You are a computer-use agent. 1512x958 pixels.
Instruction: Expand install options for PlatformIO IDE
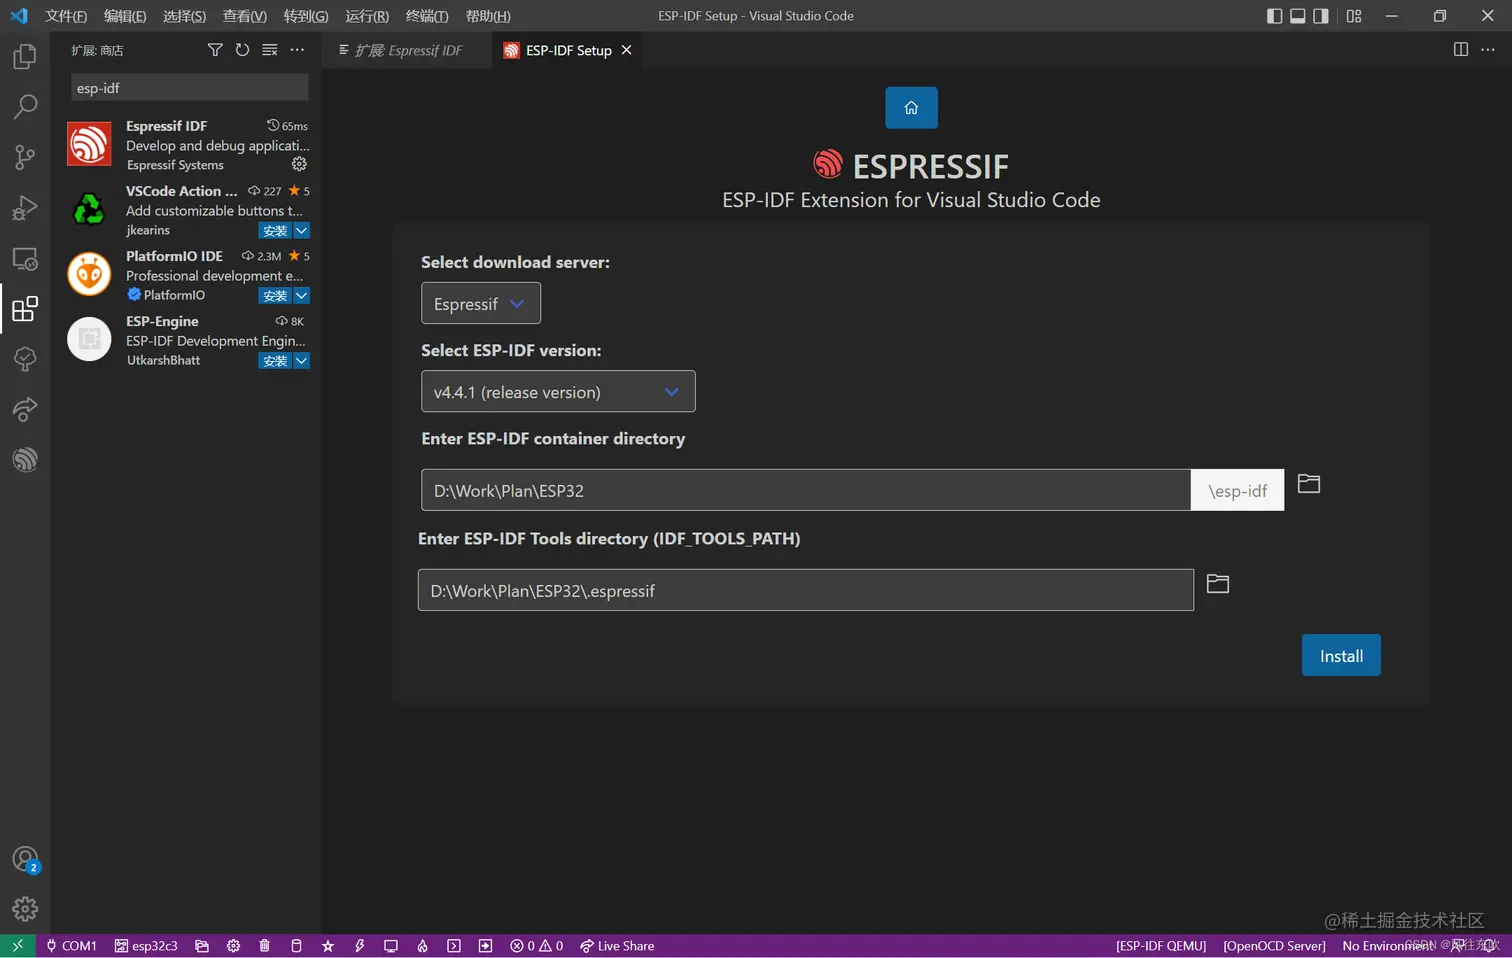(301, 296)
